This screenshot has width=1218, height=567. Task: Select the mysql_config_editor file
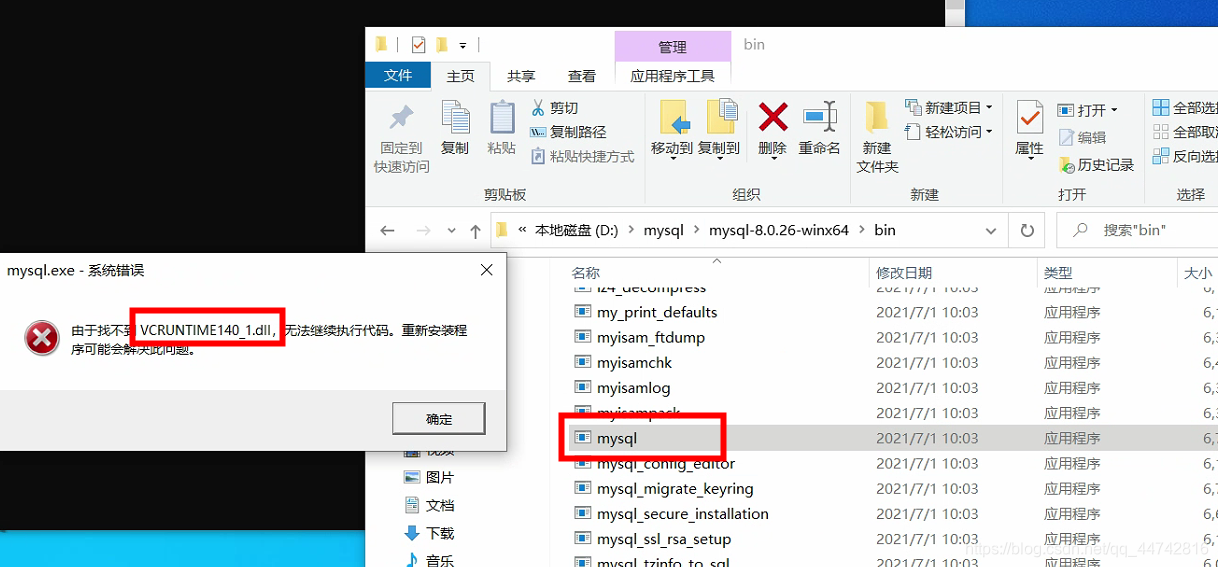[666, 463]
